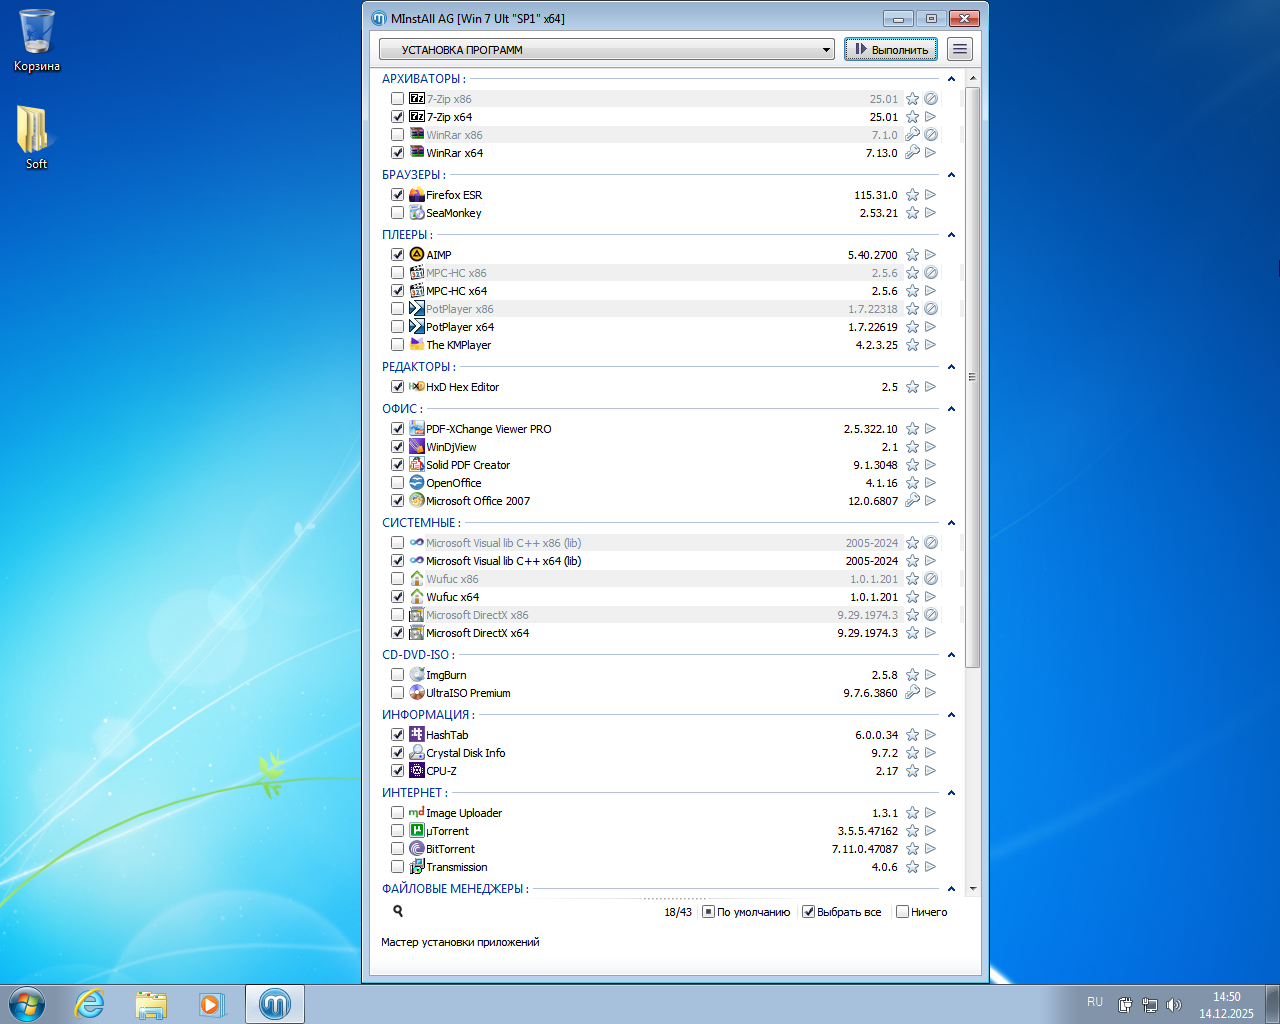1280x1024 pixels.
Task: Select the uTorrent list entry
Action: click(x=448, y=831)
